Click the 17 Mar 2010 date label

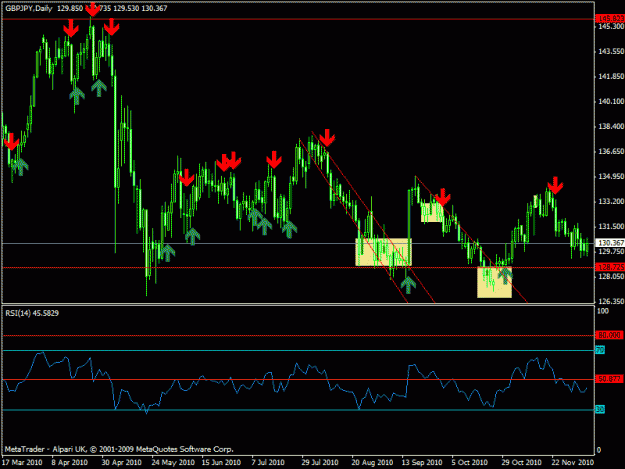22,463
